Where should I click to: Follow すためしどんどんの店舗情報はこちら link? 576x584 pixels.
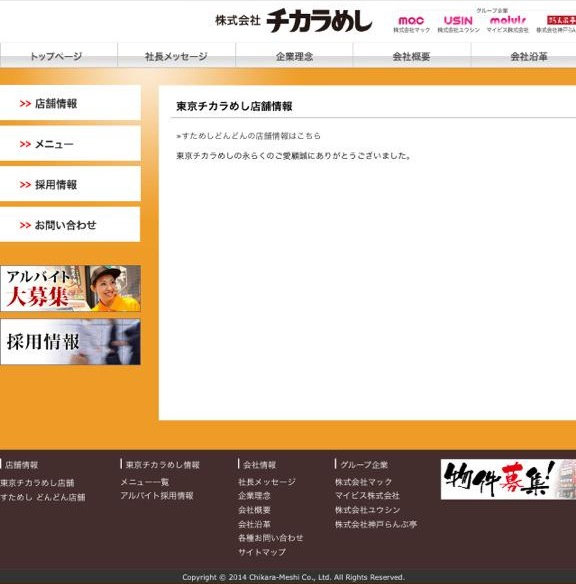248,136
